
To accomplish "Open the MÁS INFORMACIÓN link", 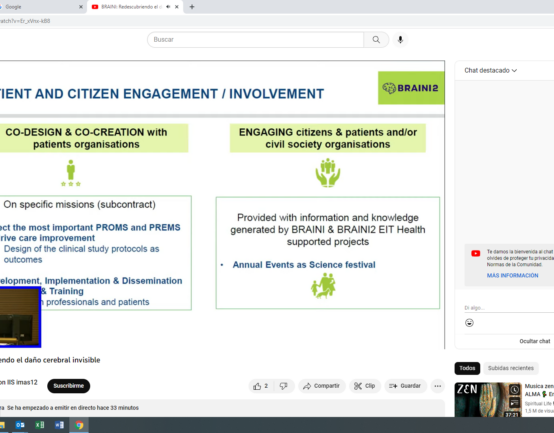I will pyautogui.click(x=512, y=275).
